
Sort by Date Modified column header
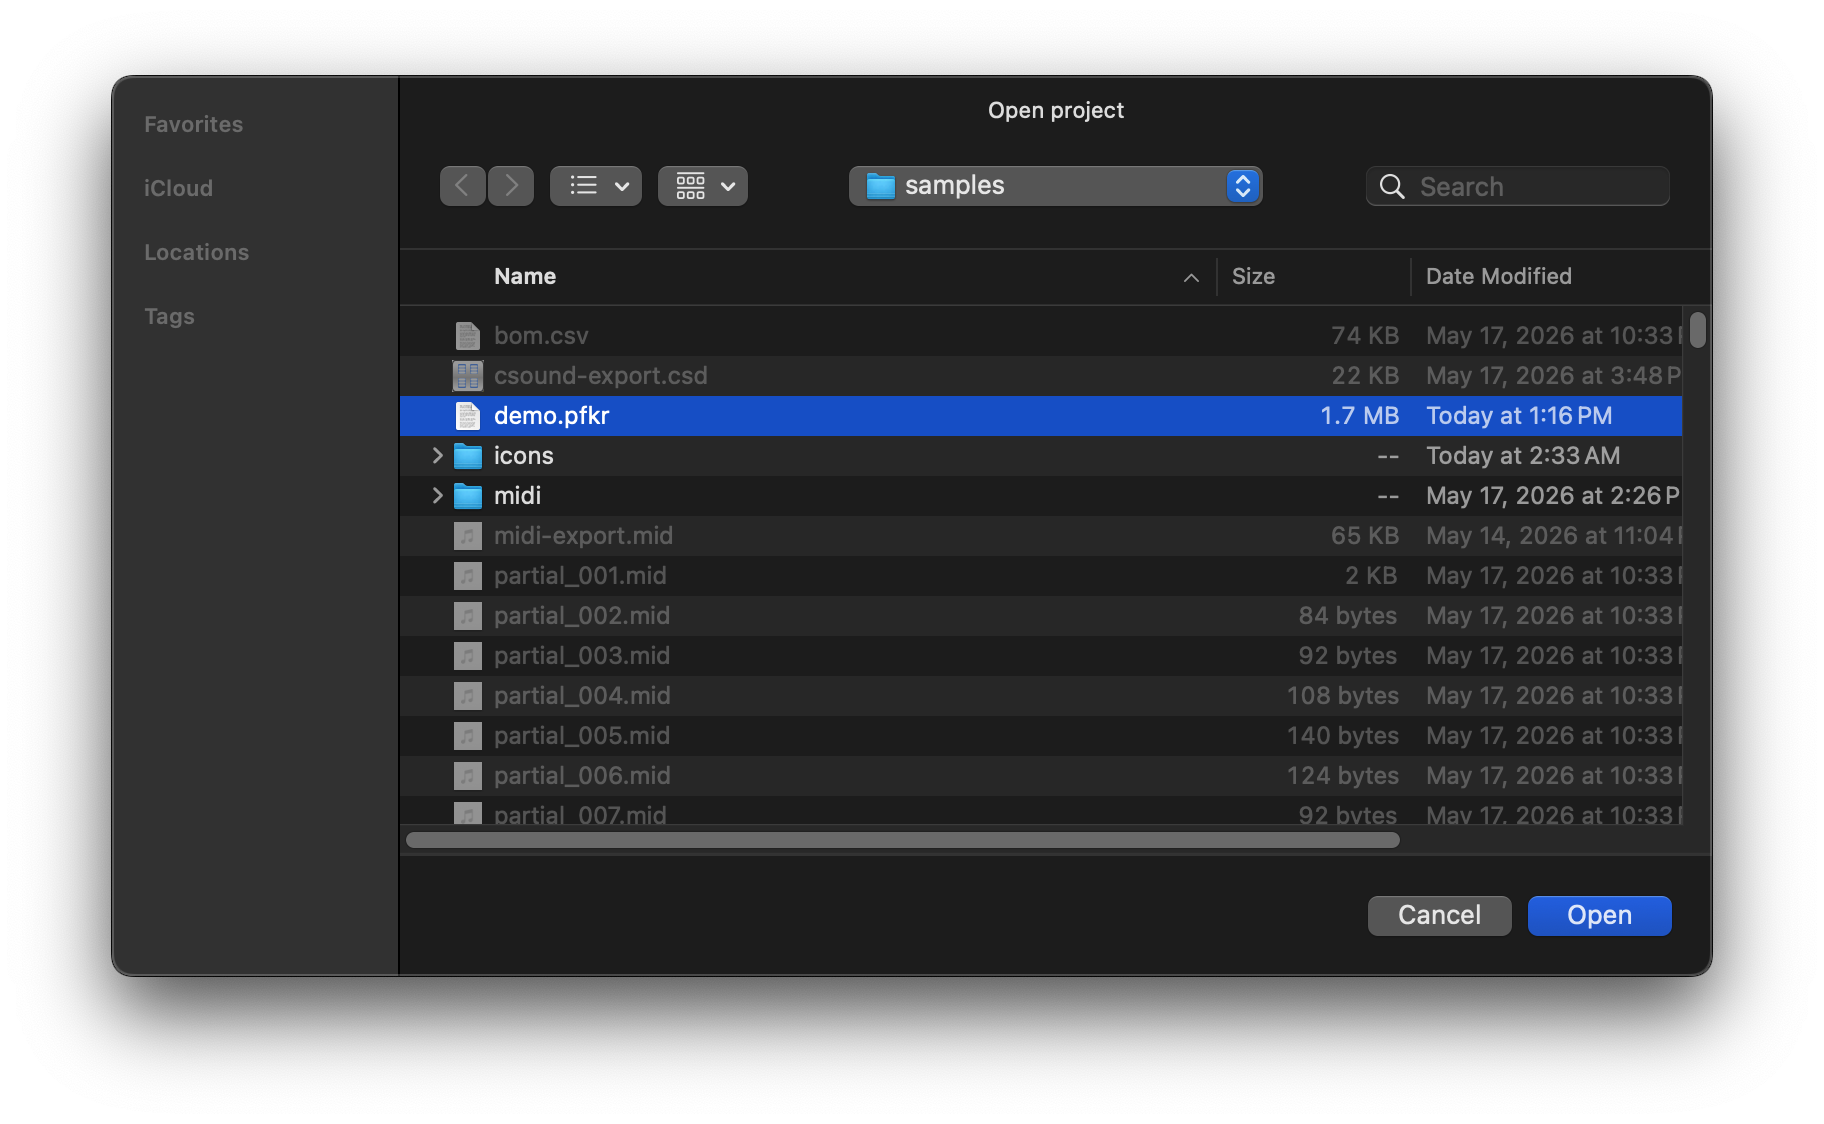tap(1498, 276)
